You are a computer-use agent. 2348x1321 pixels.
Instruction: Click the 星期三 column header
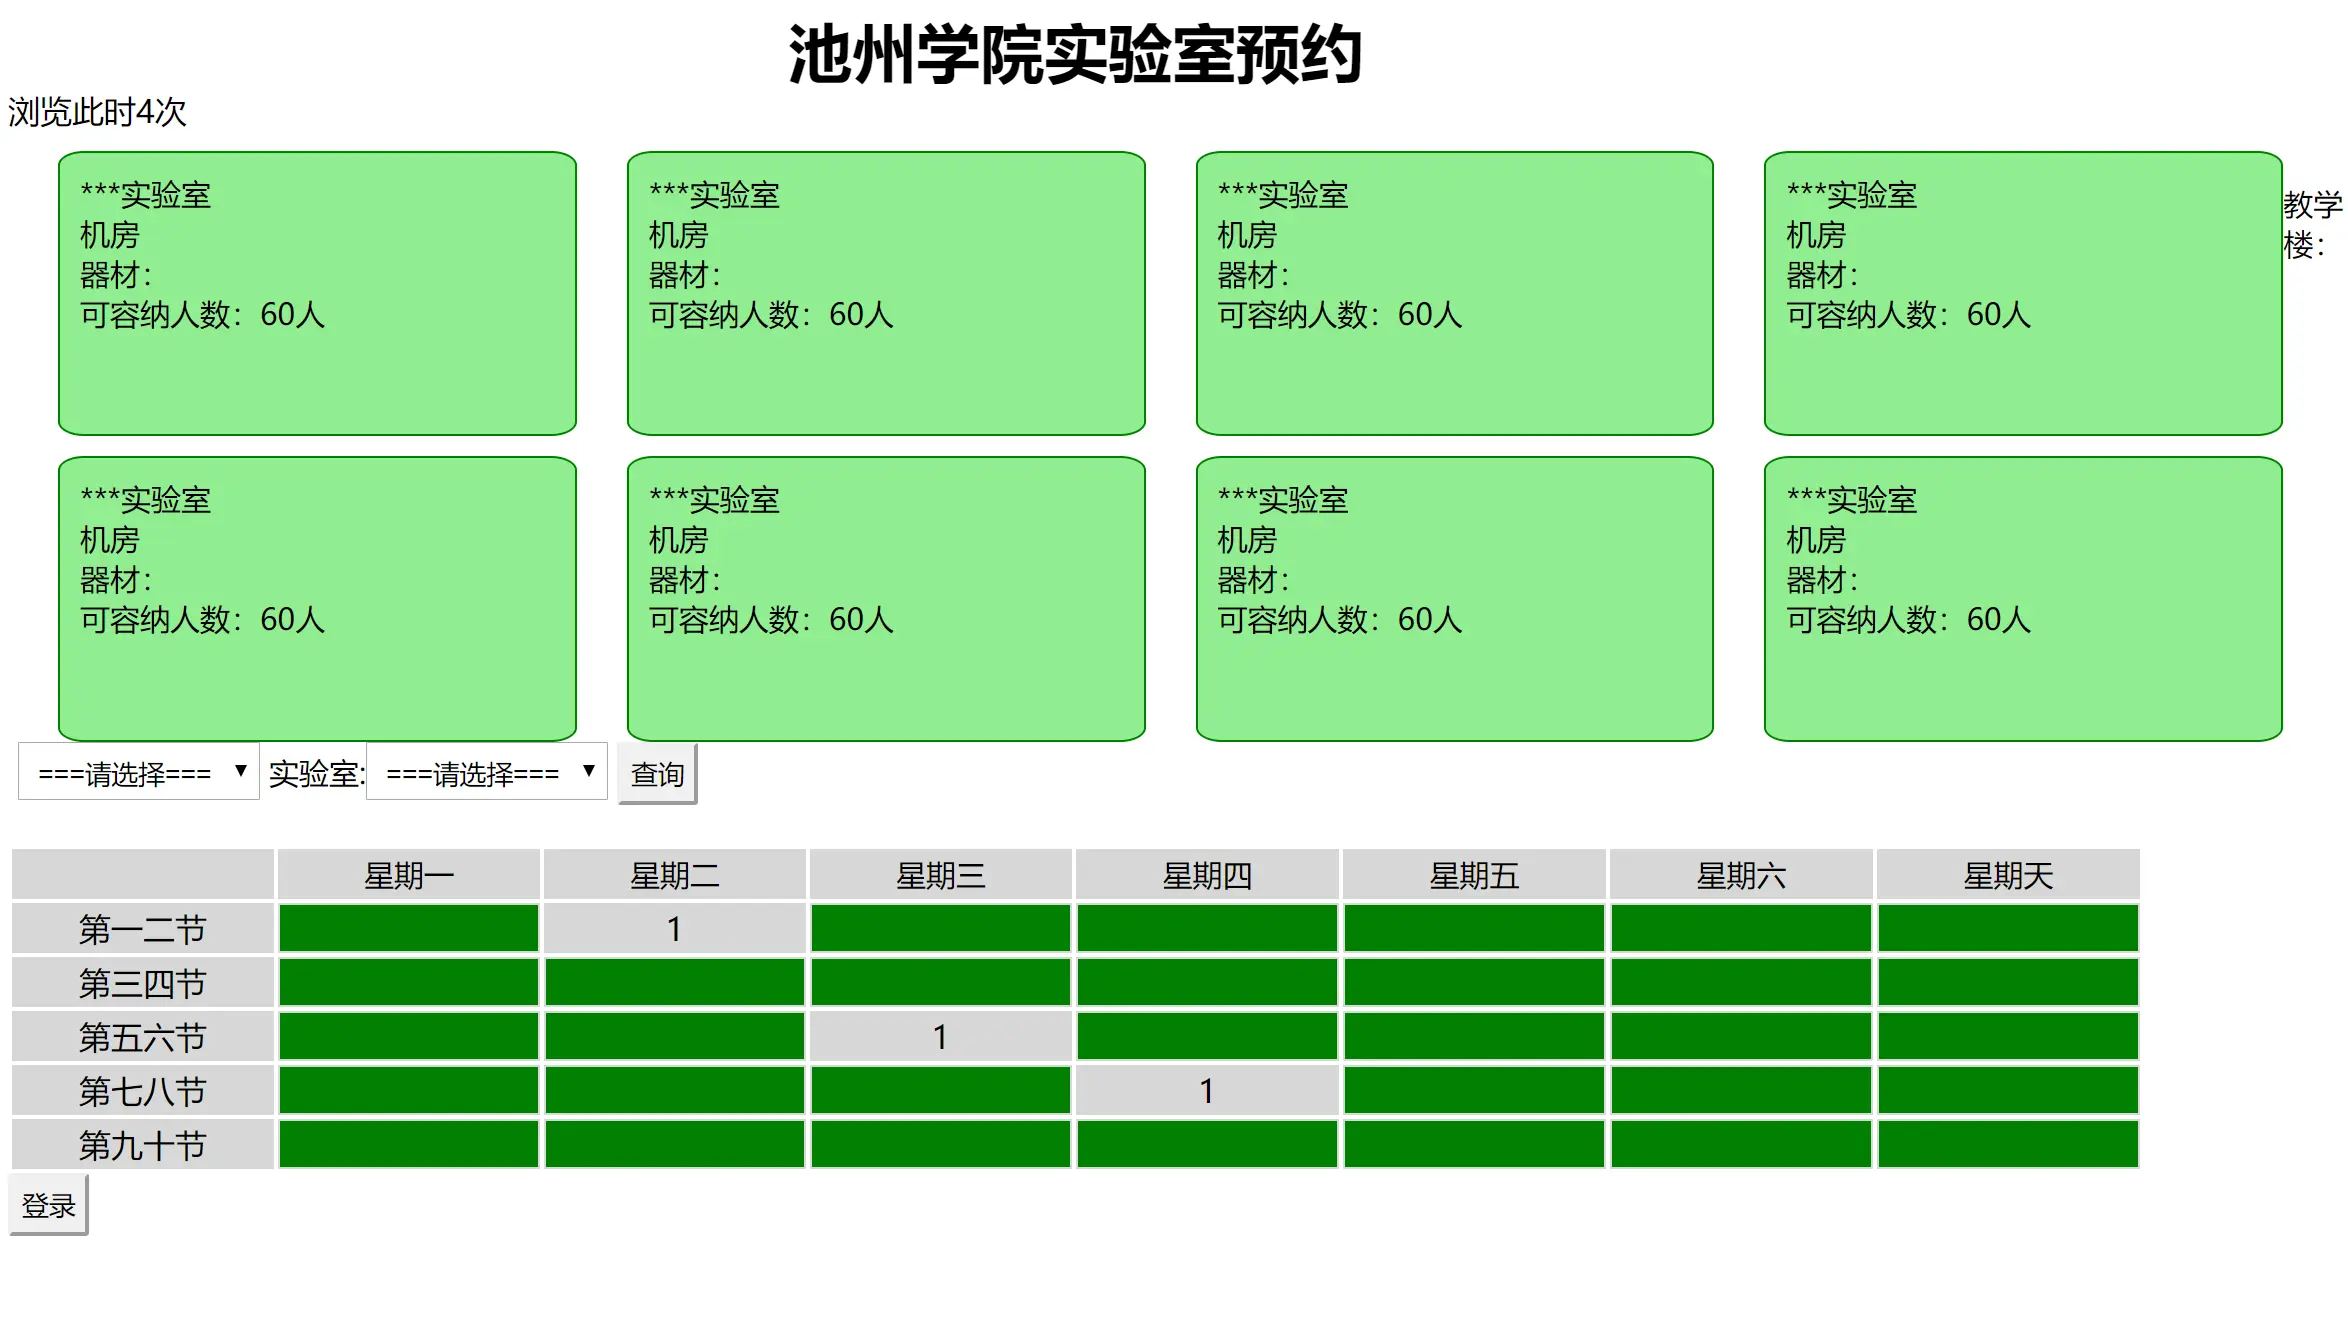941,876
